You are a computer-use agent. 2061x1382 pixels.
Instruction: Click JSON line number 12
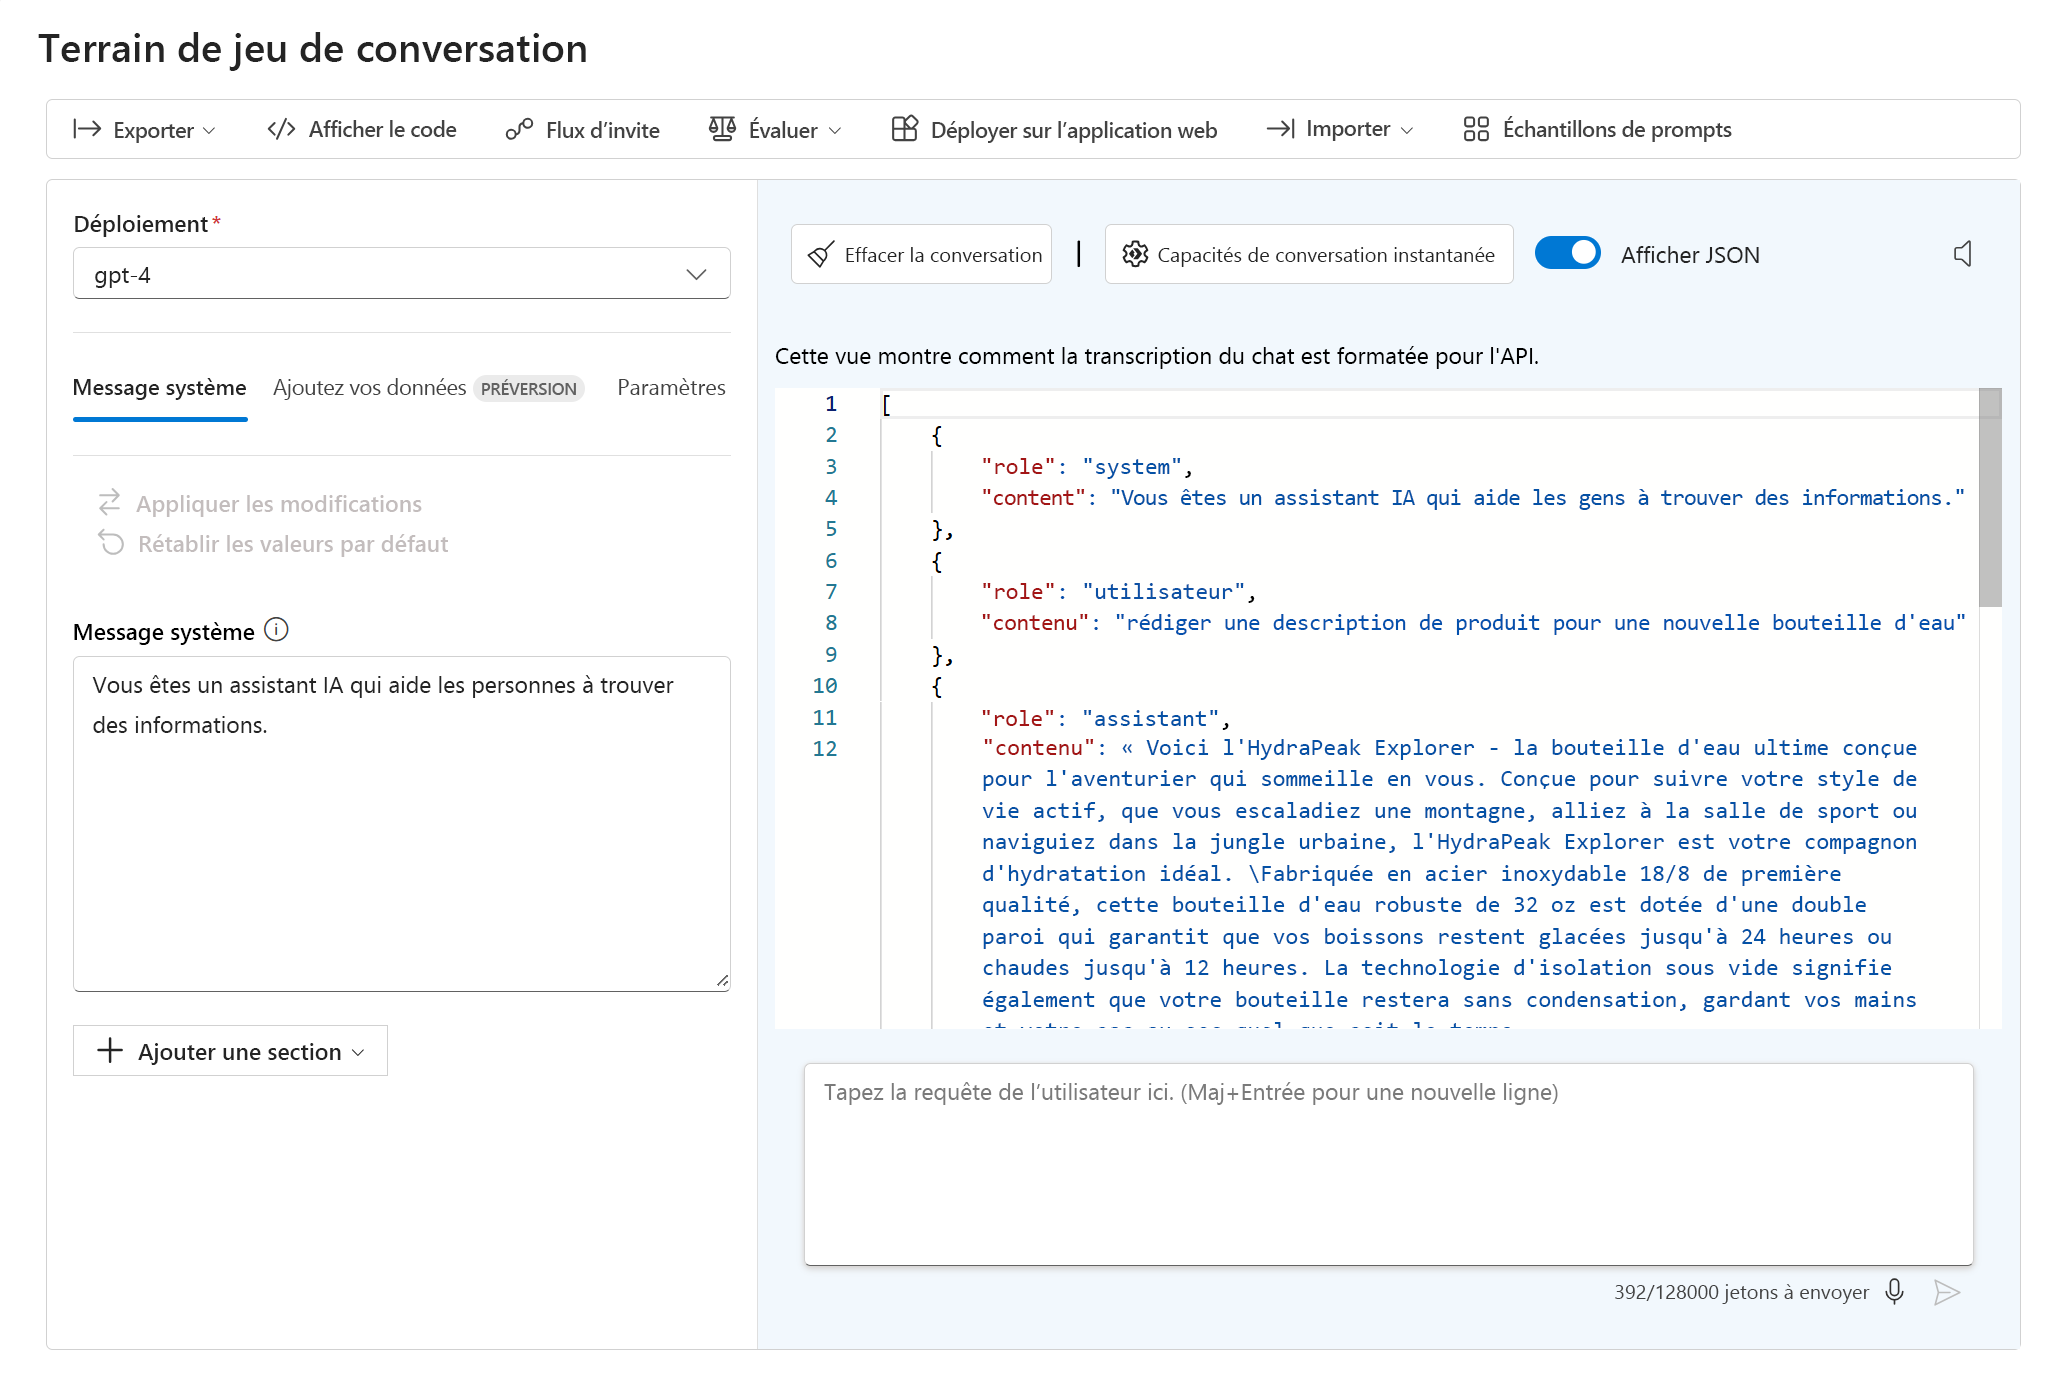pos(825,749)
